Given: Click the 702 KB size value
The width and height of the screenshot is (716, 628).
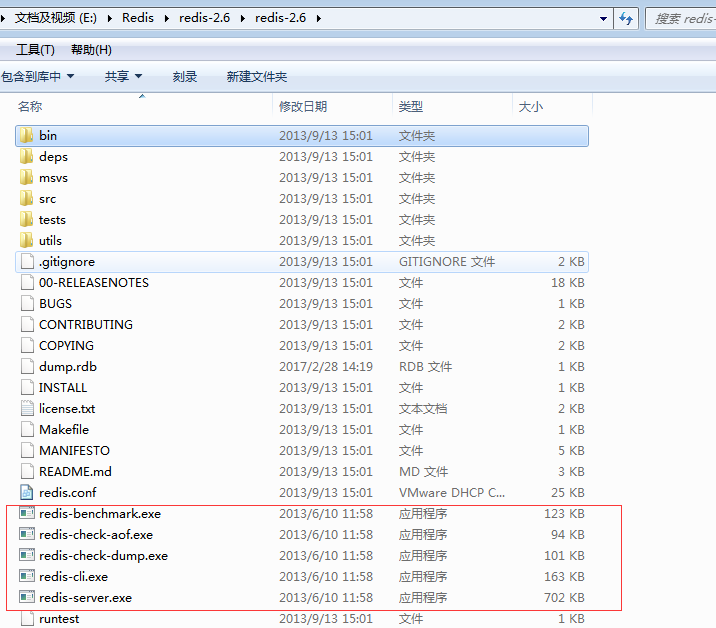Looking at the screenshot, I should tap(564, 597).
